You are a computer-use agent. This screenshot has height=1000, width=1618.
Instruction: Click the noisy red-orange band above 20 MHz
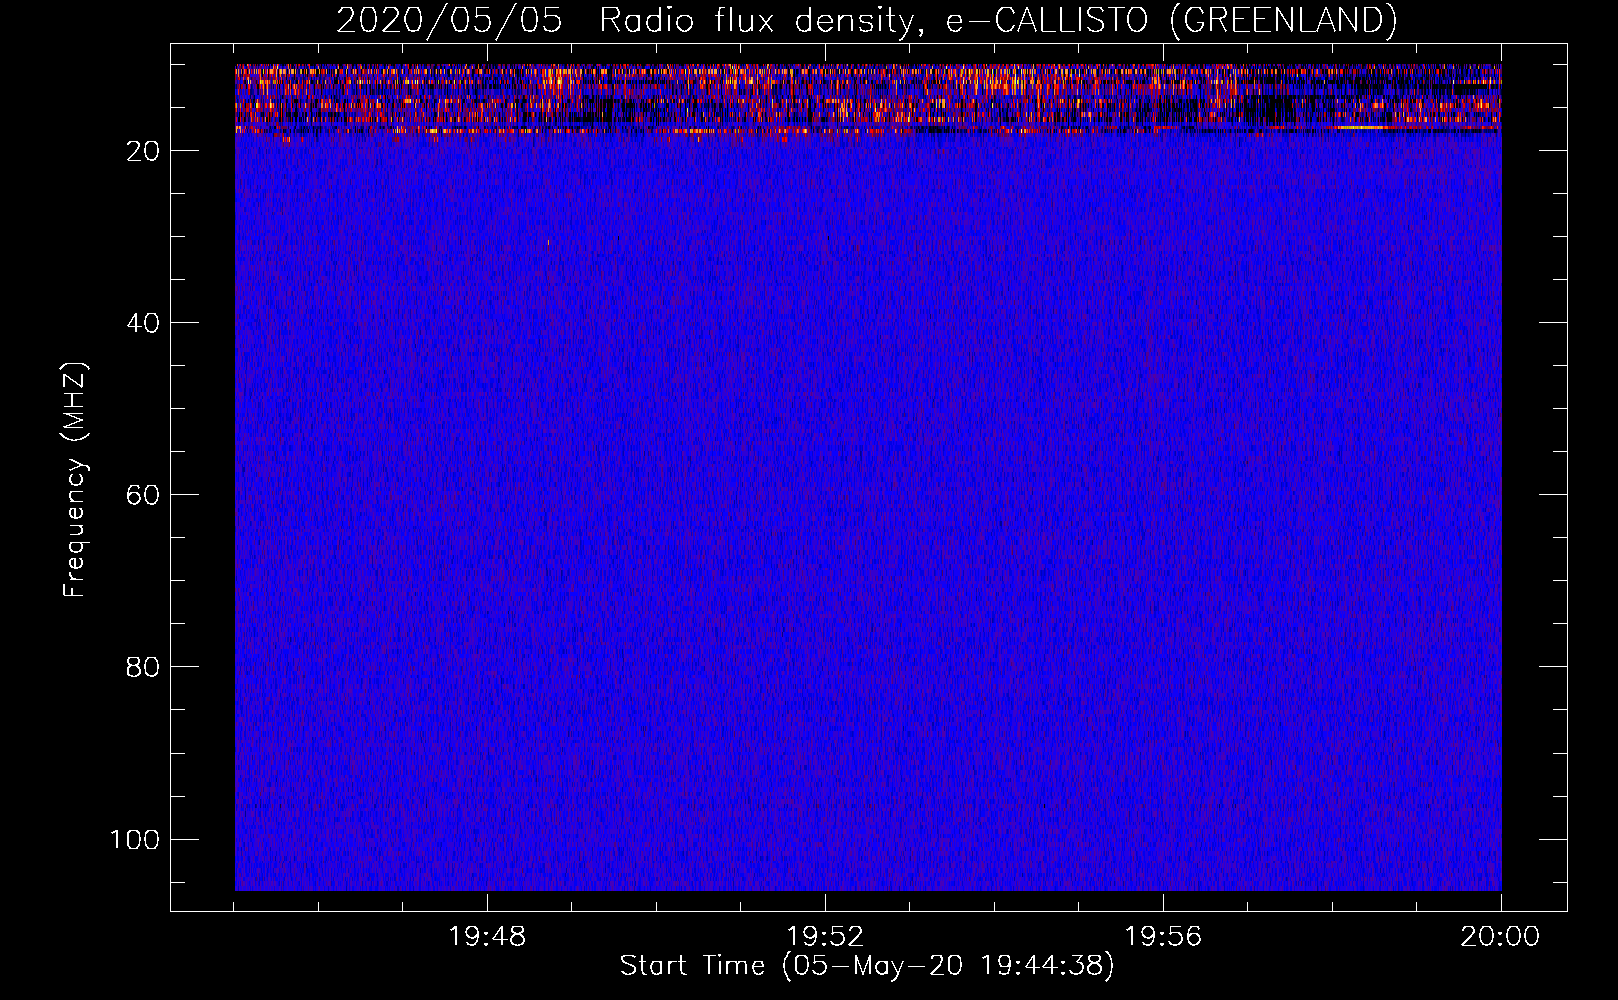tap(868, 99)
